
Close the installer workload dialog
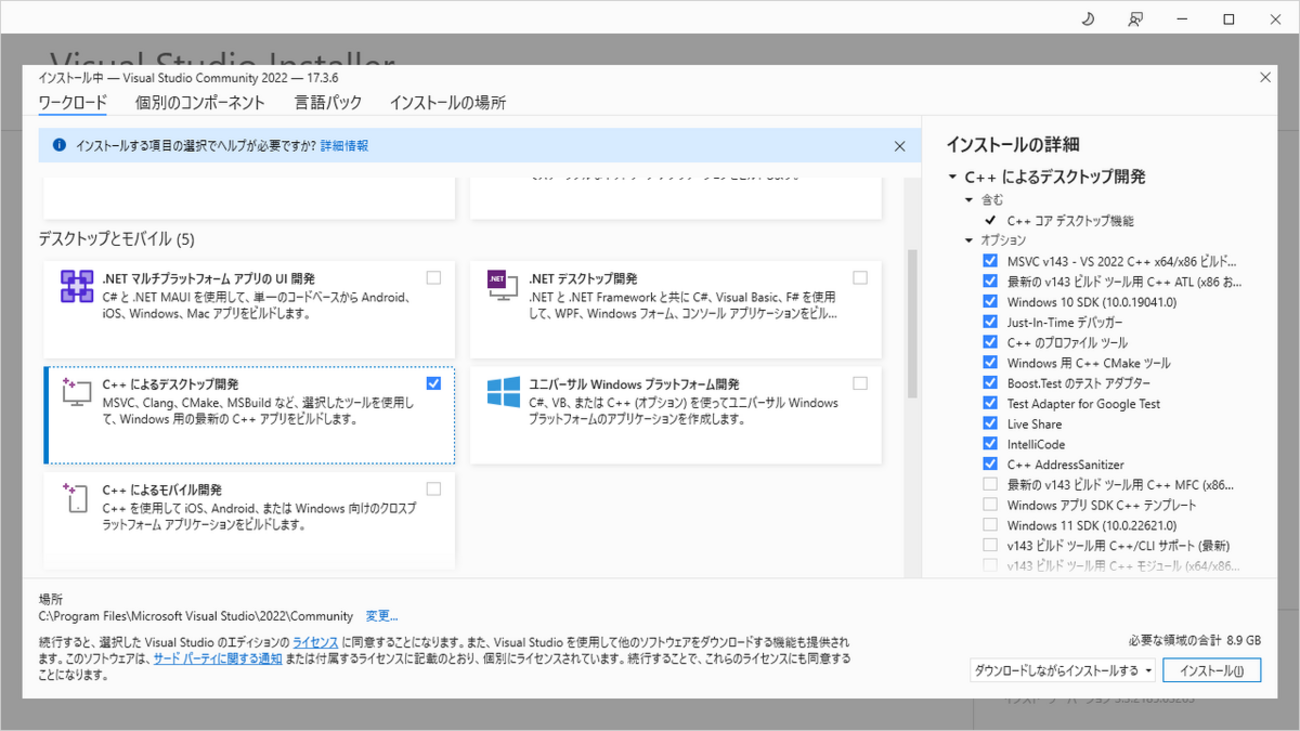tap(1265, 77)
